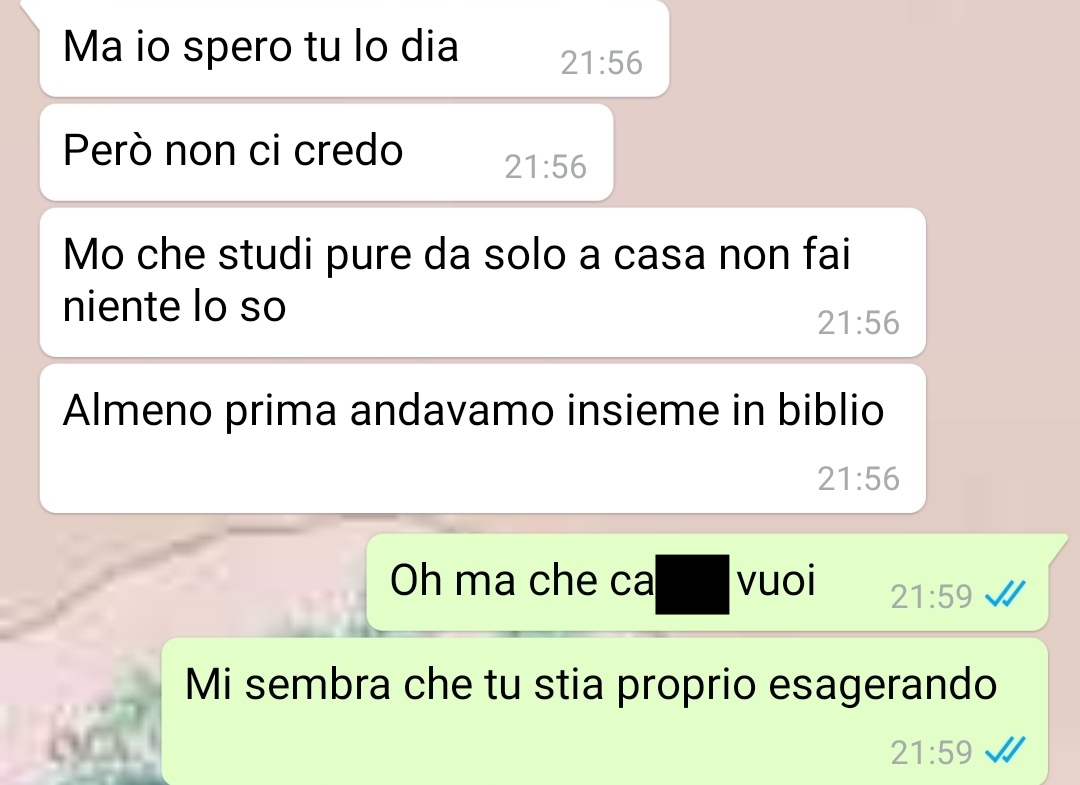
Task: Tap message 'Mo che studi pure da solo'
Action: (482, 282)
